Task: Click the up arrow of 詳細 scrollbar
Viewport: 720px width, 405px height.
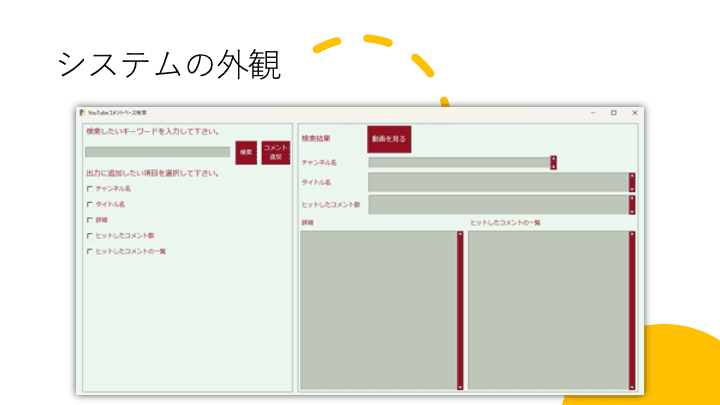Action: 460,234
